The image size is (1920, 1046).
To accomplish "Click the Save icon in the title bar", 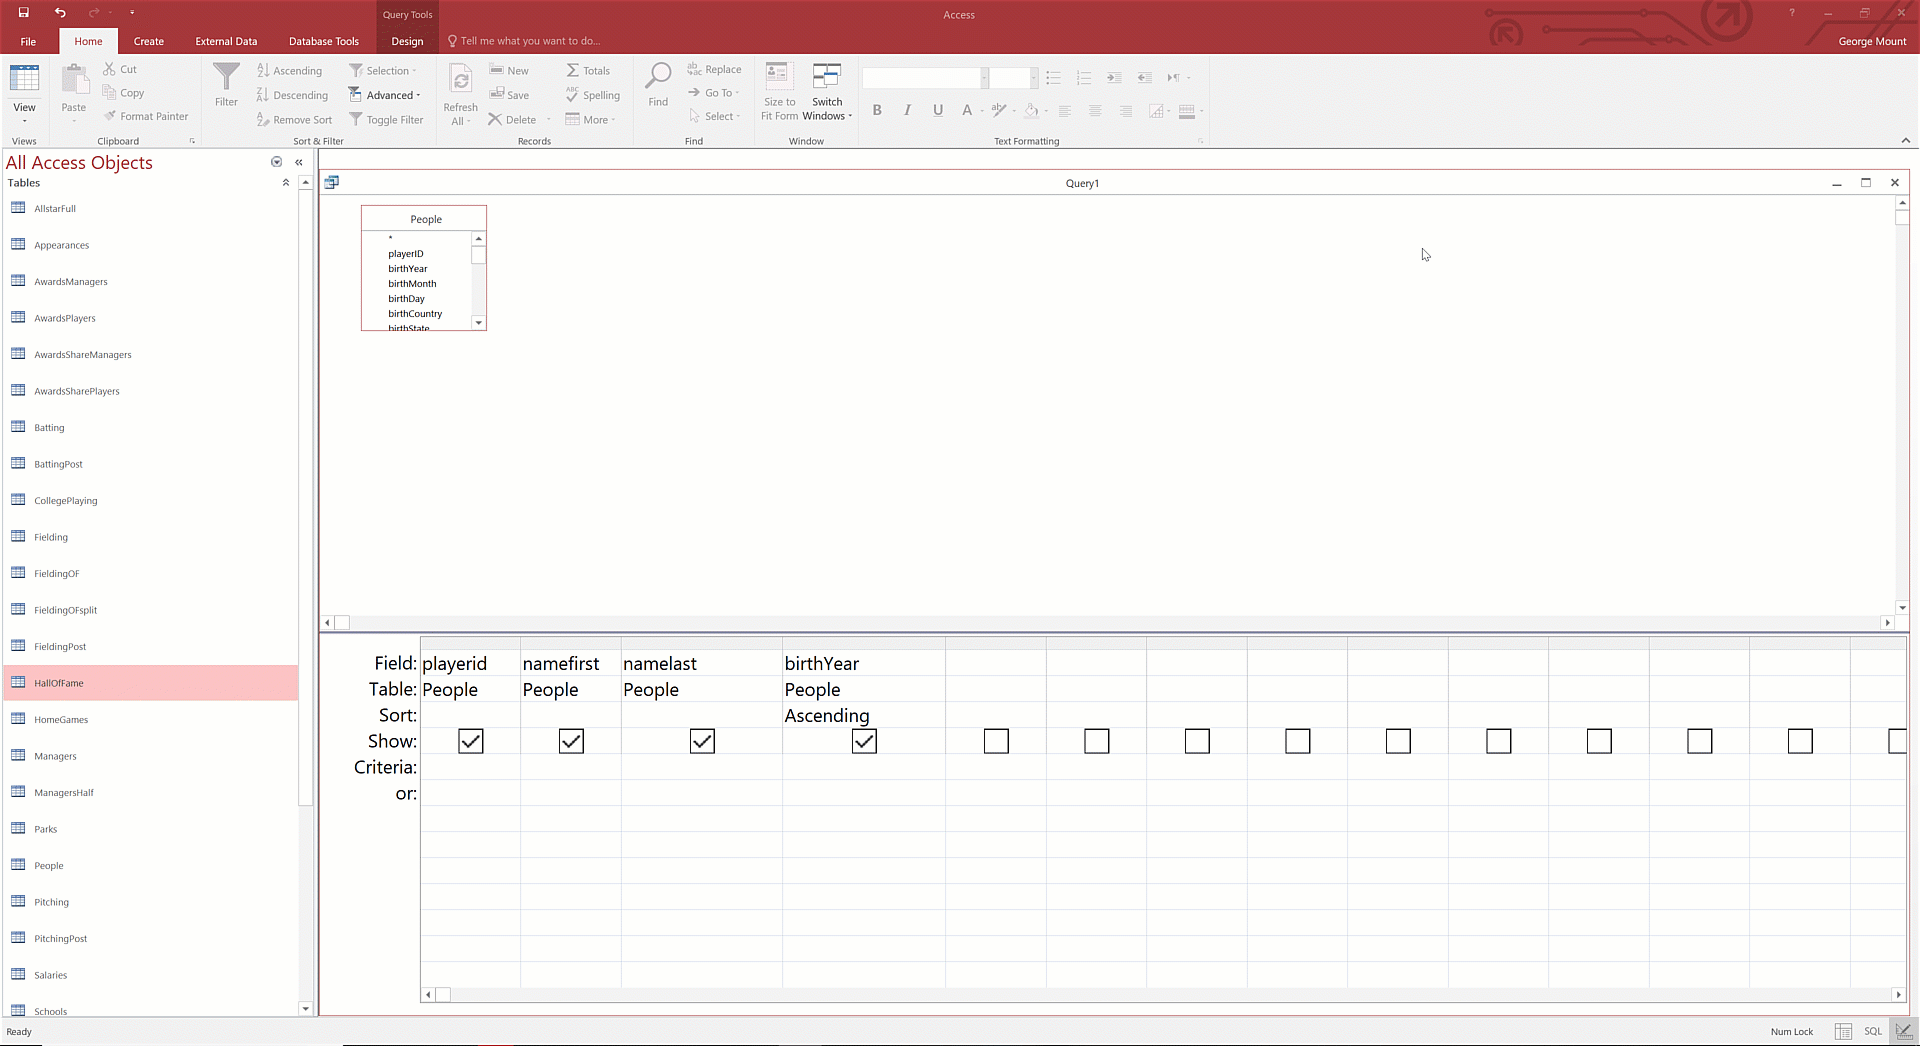I will coord(24,13).
